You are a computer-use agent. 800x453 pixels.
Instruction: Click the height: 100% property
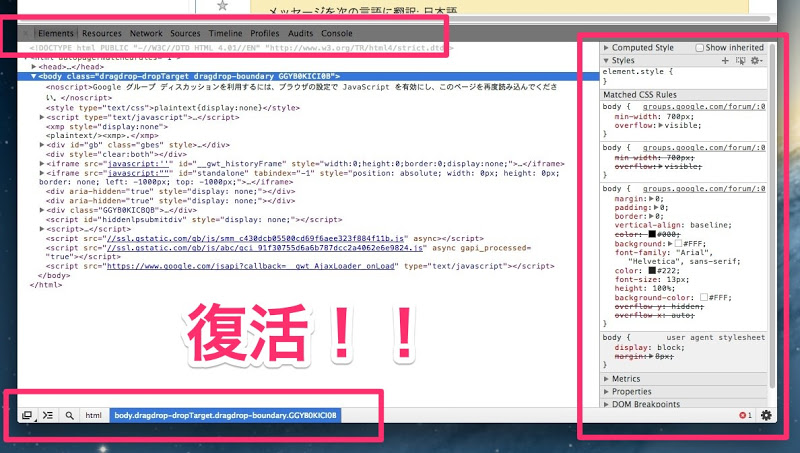pyautogui.click(x=644, y=288)
